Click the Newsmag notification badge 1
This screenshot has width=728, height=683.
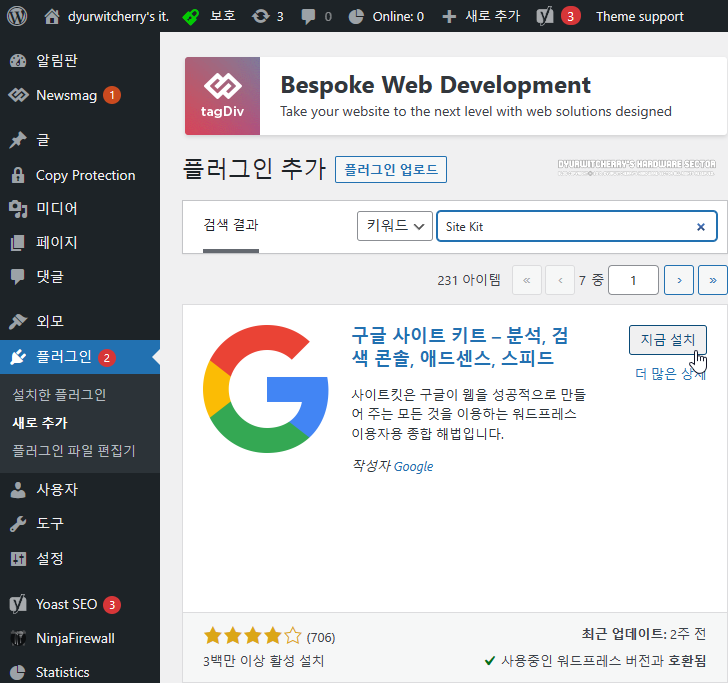coord(112,95)
